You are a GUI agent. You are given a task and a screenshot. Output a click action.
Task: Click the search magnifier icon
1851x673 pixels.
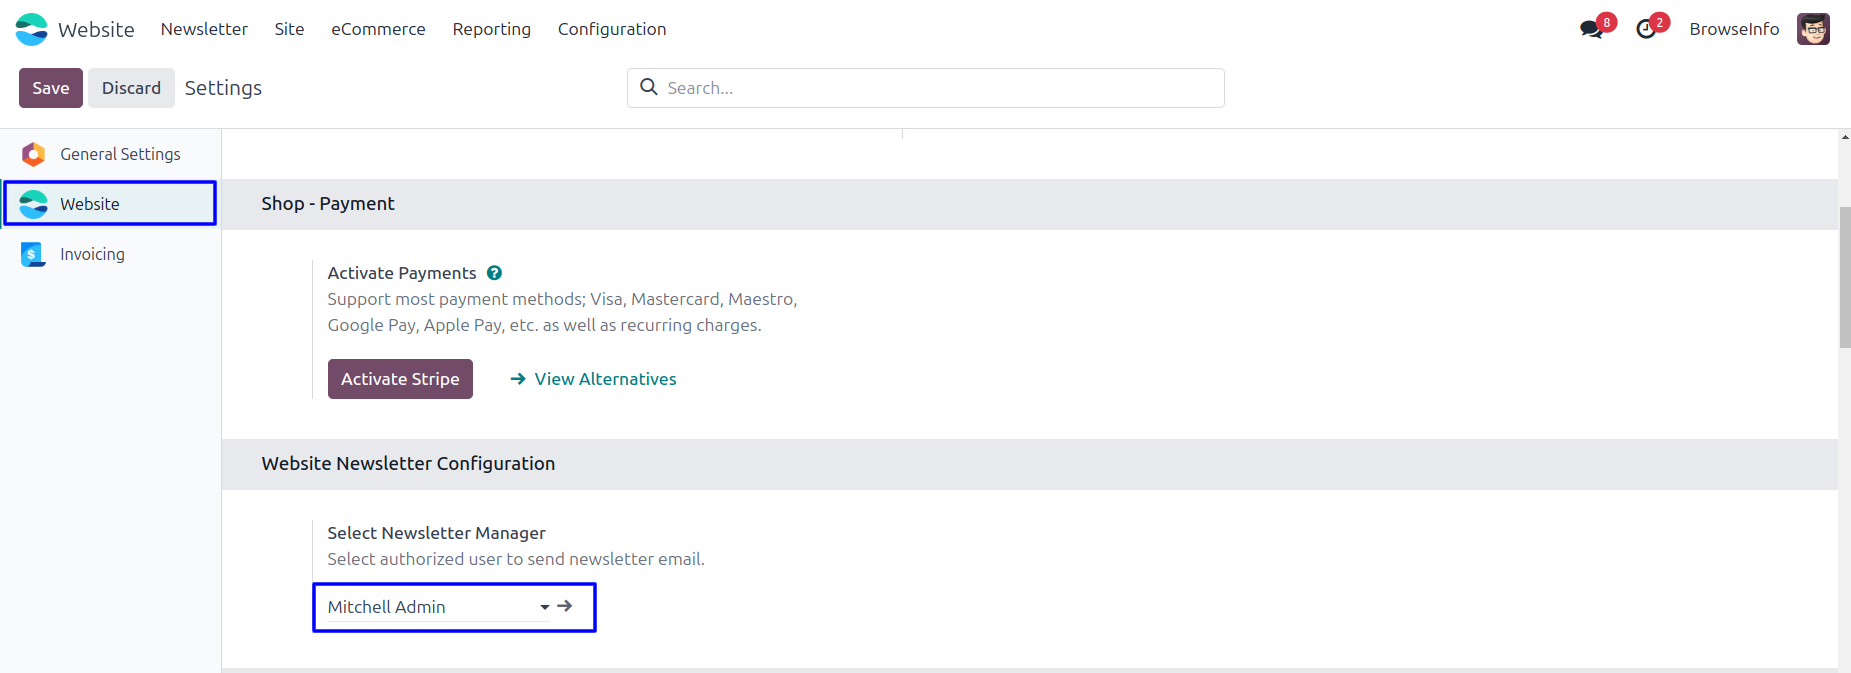649,87
